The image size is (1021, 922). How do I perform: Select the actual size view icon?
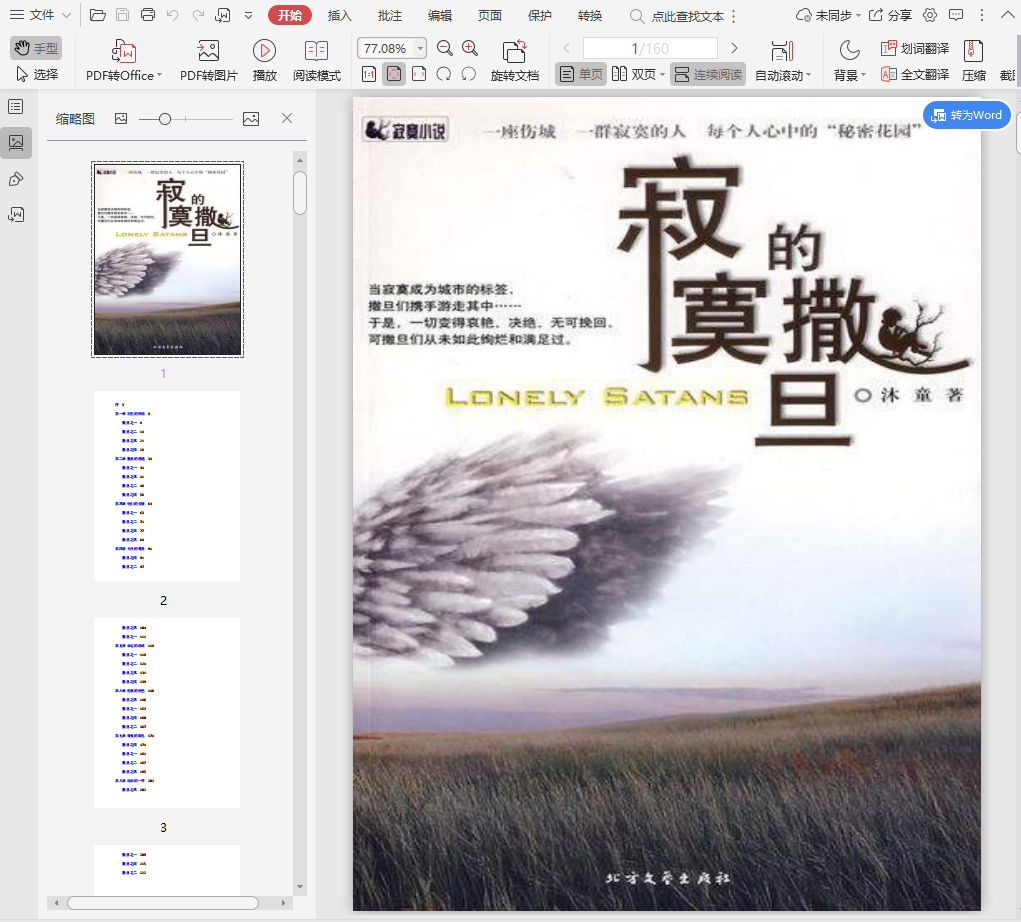tap(369, 74)
